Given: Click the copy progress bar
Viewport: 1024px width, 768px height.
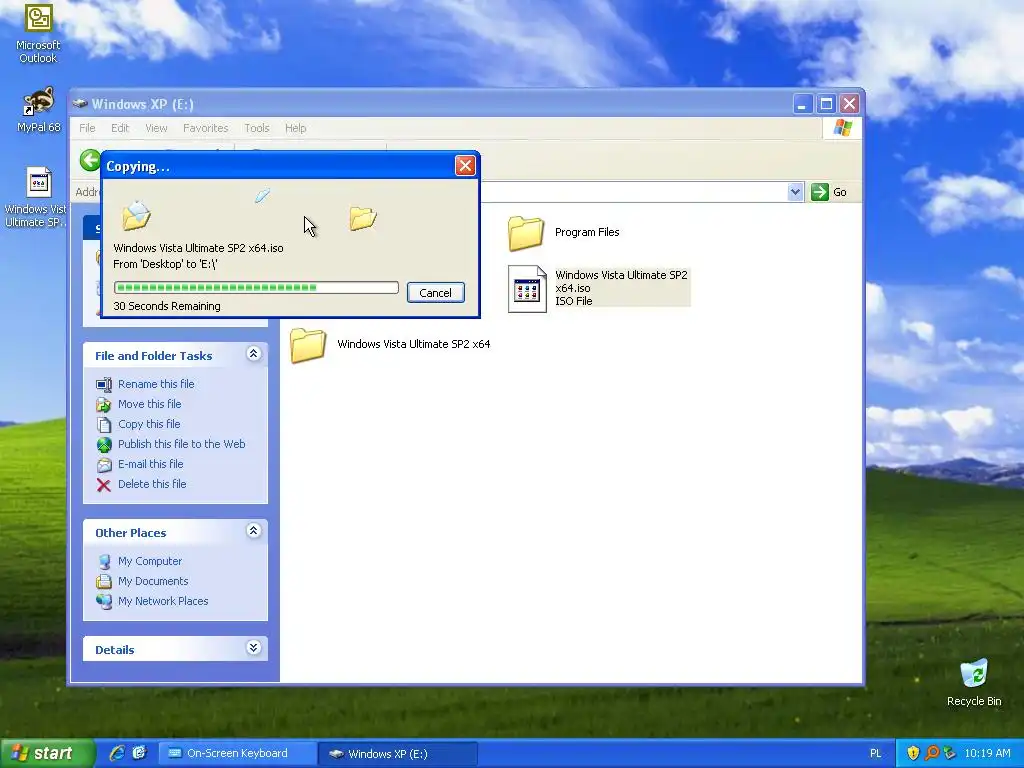Looking at the screenshot, I should 256,287.
